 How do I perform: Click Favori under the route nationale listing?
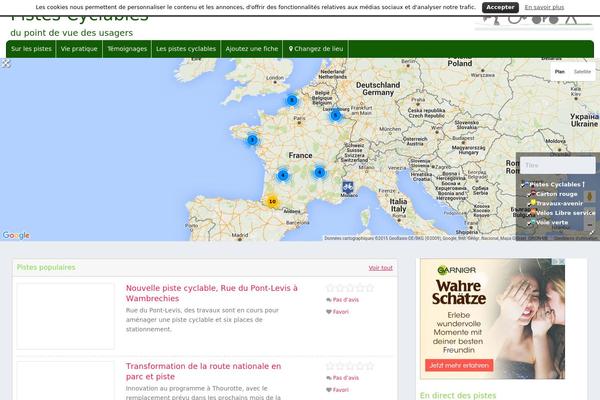click(x=341, y=390)
